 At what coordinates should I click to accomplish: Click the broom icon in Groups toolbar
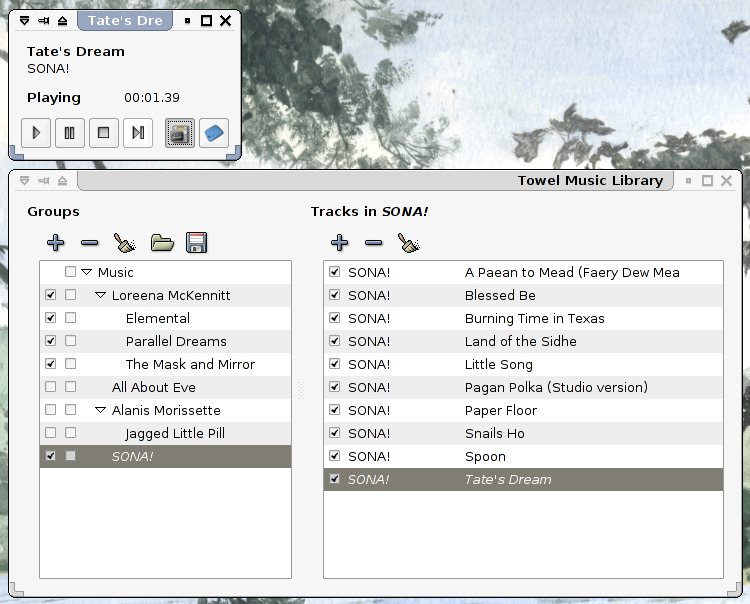(x=124, y=242)
